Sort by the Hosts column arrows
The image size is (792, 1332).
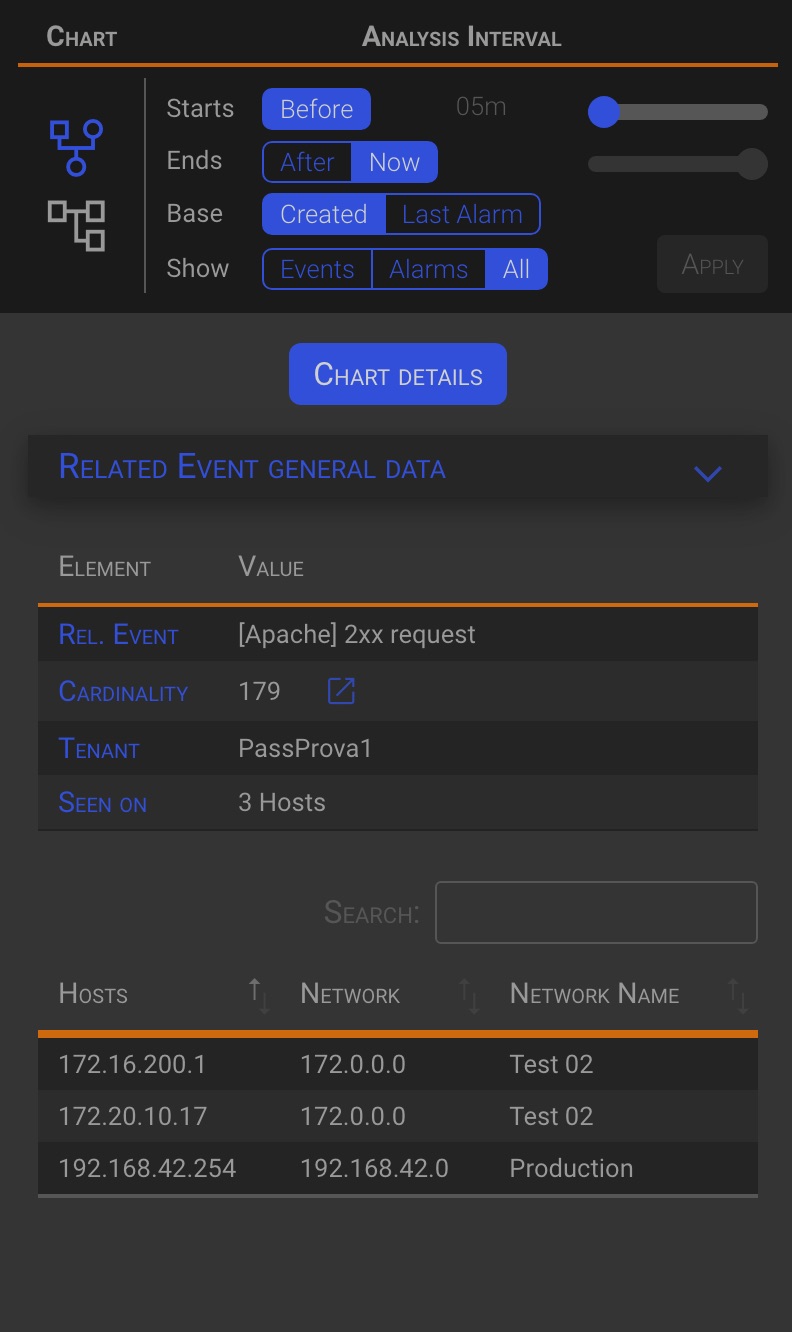[x=259, y=995]
